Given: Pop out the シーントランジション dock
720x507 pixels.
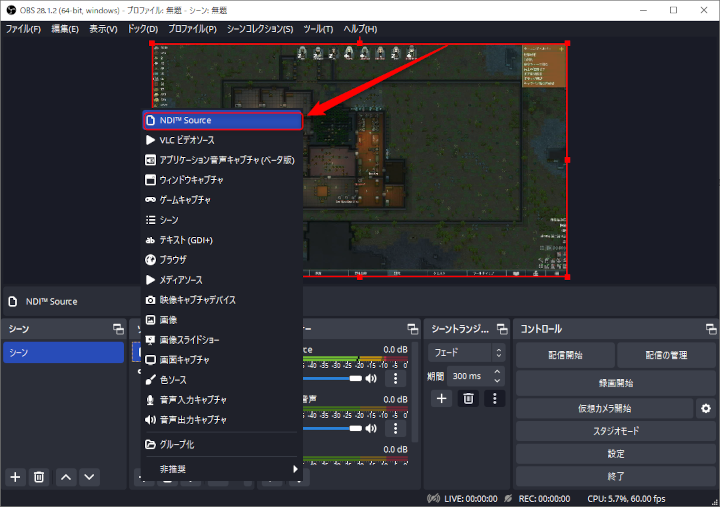Looking at the screenshot, I should [x=502, y=329].
